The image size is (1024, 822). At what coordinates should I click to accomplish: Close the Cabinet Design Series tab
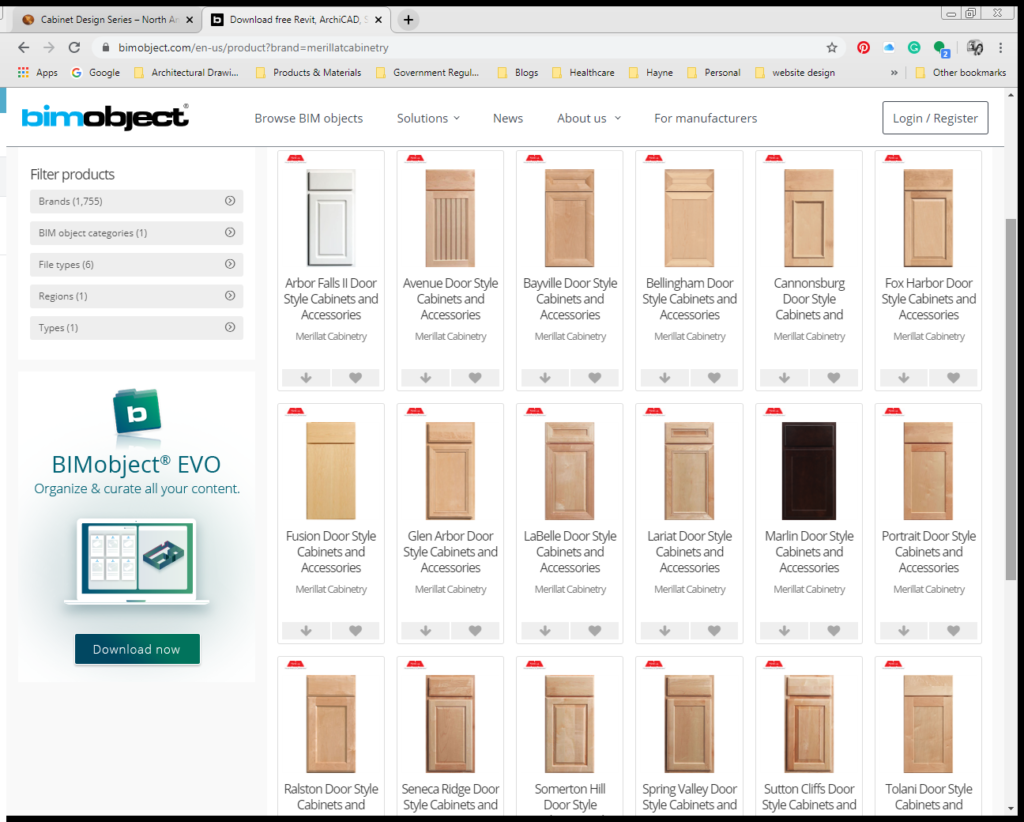(189, 20)
